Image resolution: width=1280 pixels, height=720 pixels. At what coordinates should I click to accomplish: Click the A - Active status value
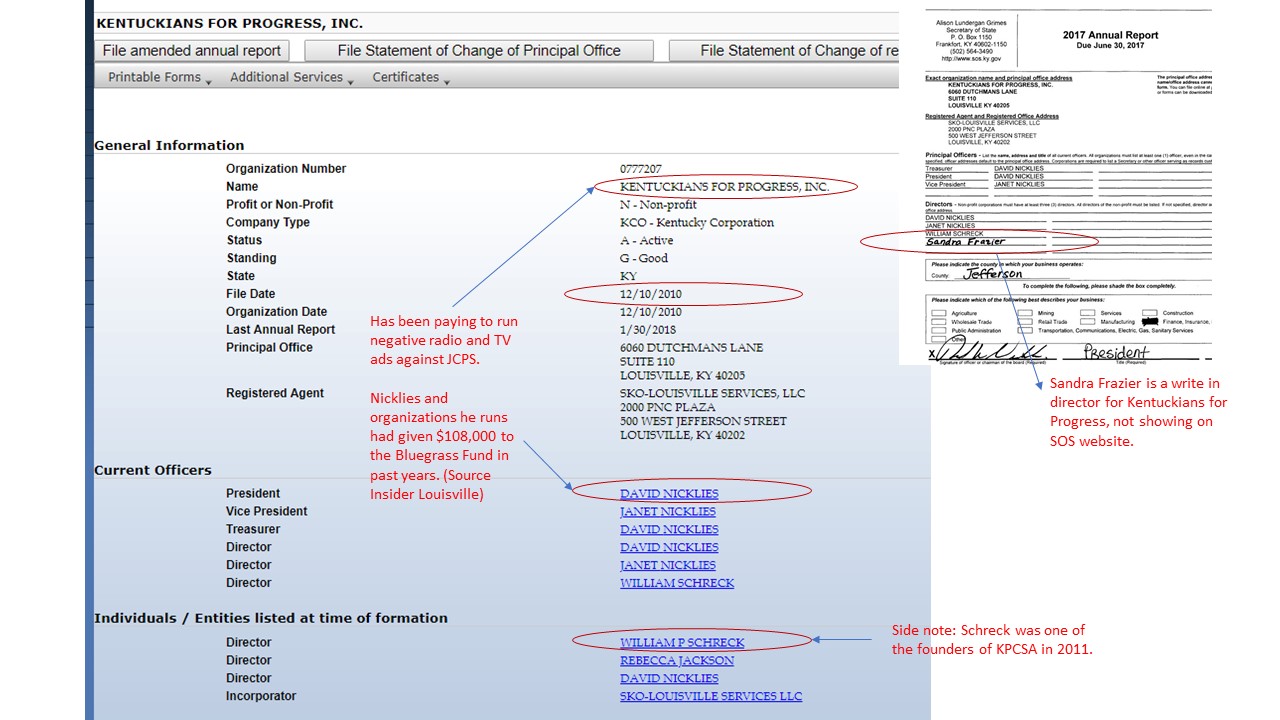(x=647, y=241)
